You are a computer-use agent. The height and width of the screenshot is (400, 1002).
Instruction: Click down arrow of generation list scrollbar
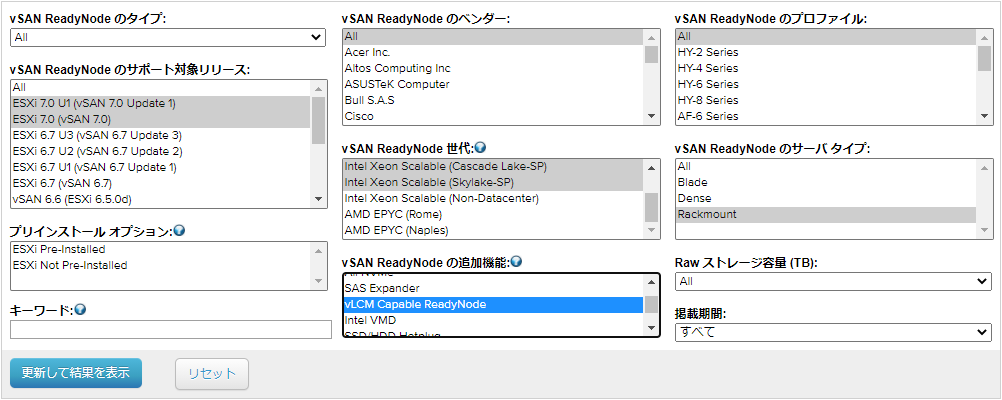pyautogui.click(x=651, y=230)
